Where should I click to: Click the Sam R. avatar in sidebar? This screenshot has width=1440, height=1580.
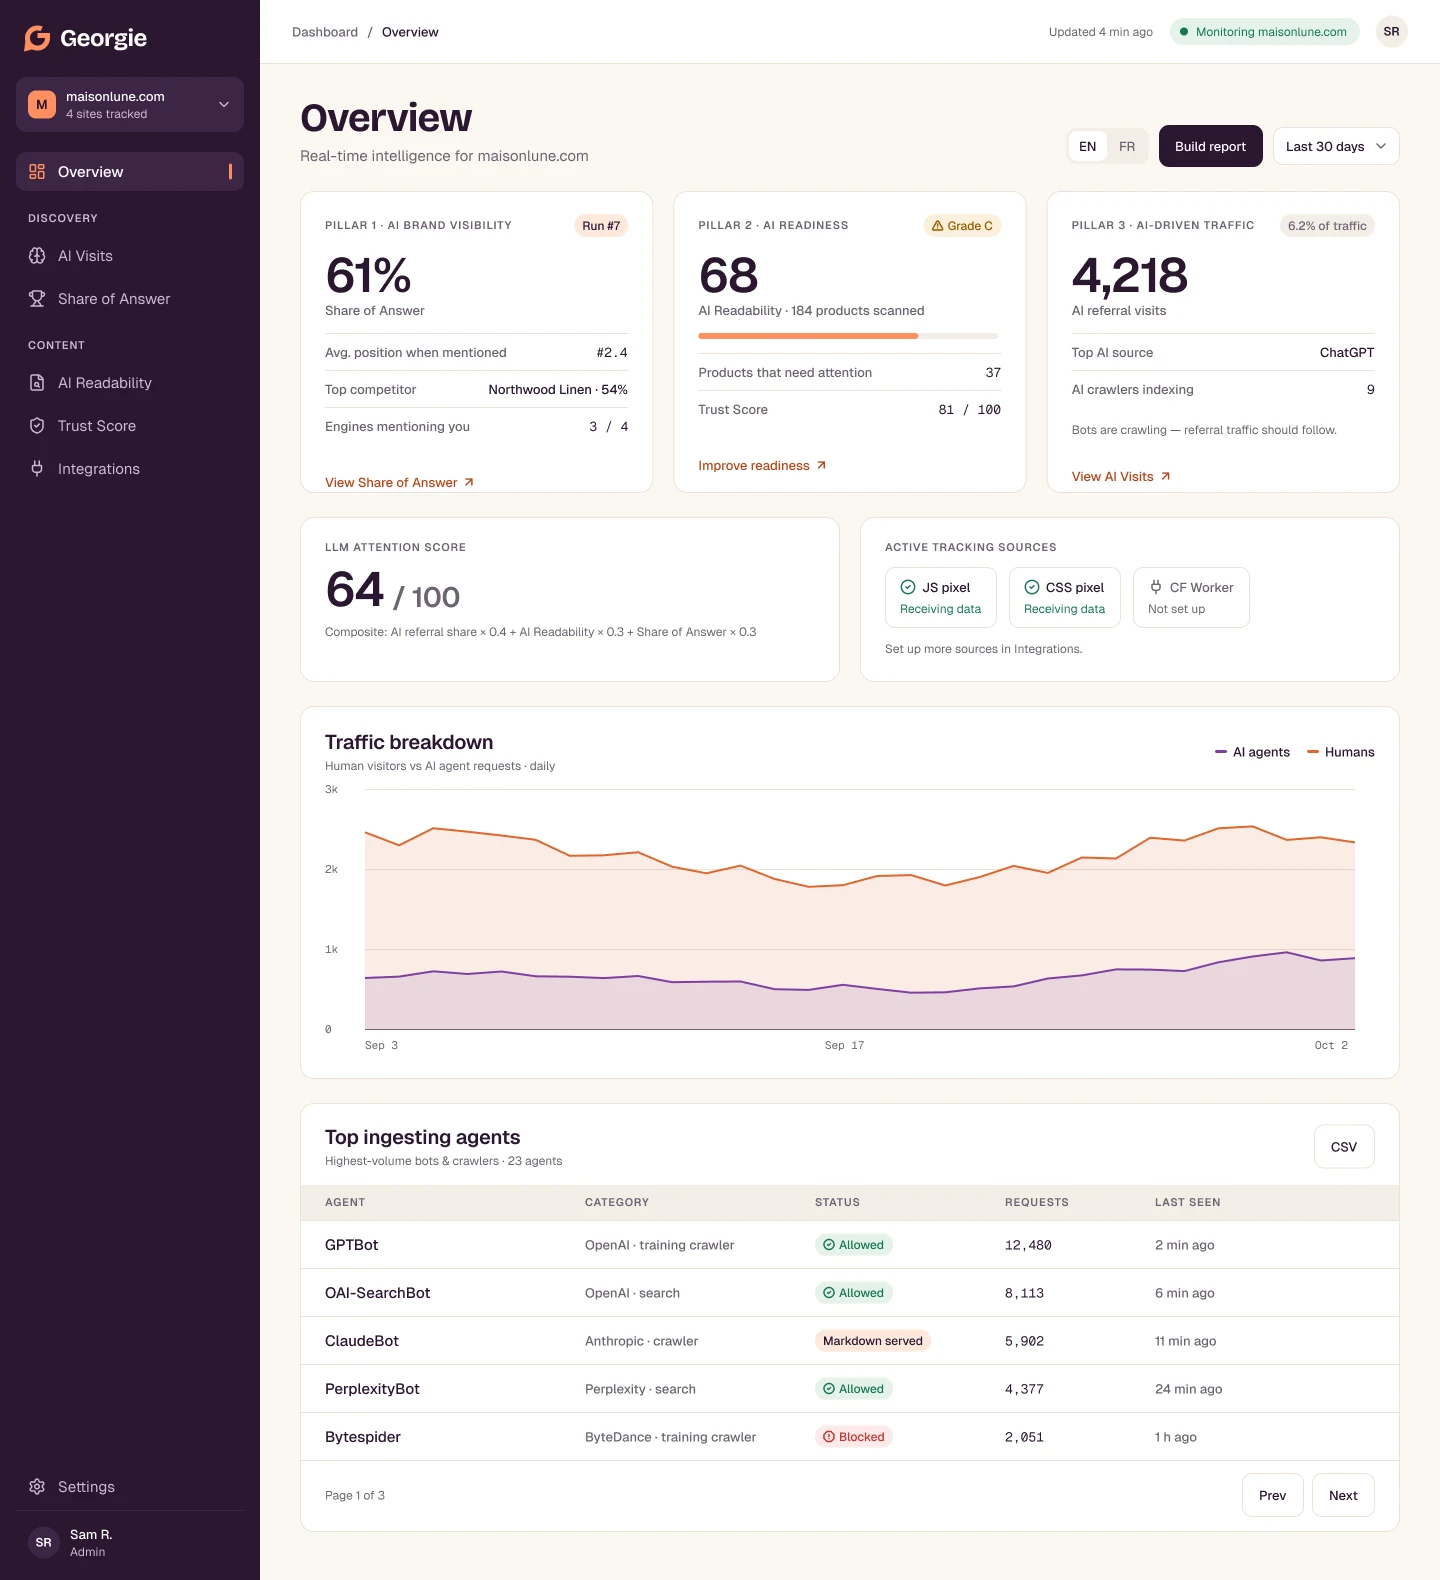[44, 1543]
